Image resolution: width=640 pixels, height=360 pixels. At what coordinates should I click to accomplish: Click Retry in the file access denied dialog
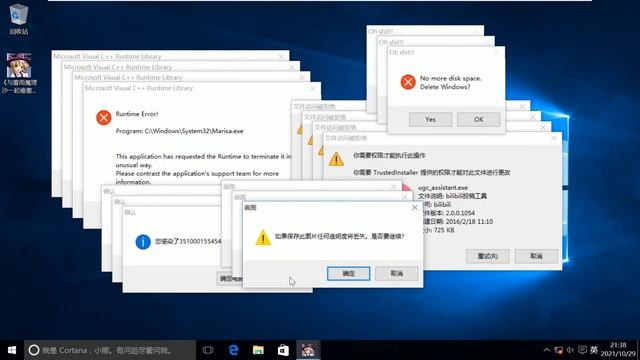click(487, 256)
